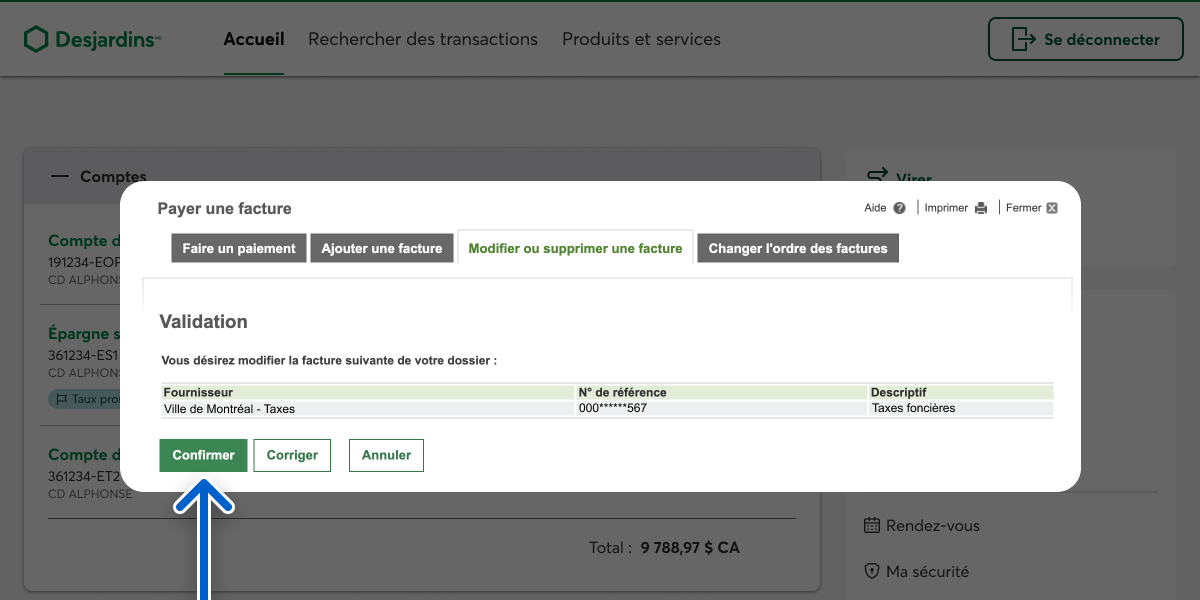Image resolution: width=1200 pixels, height=600 pixels.
Task: Click the Corriger button
Action: (292, 455)
